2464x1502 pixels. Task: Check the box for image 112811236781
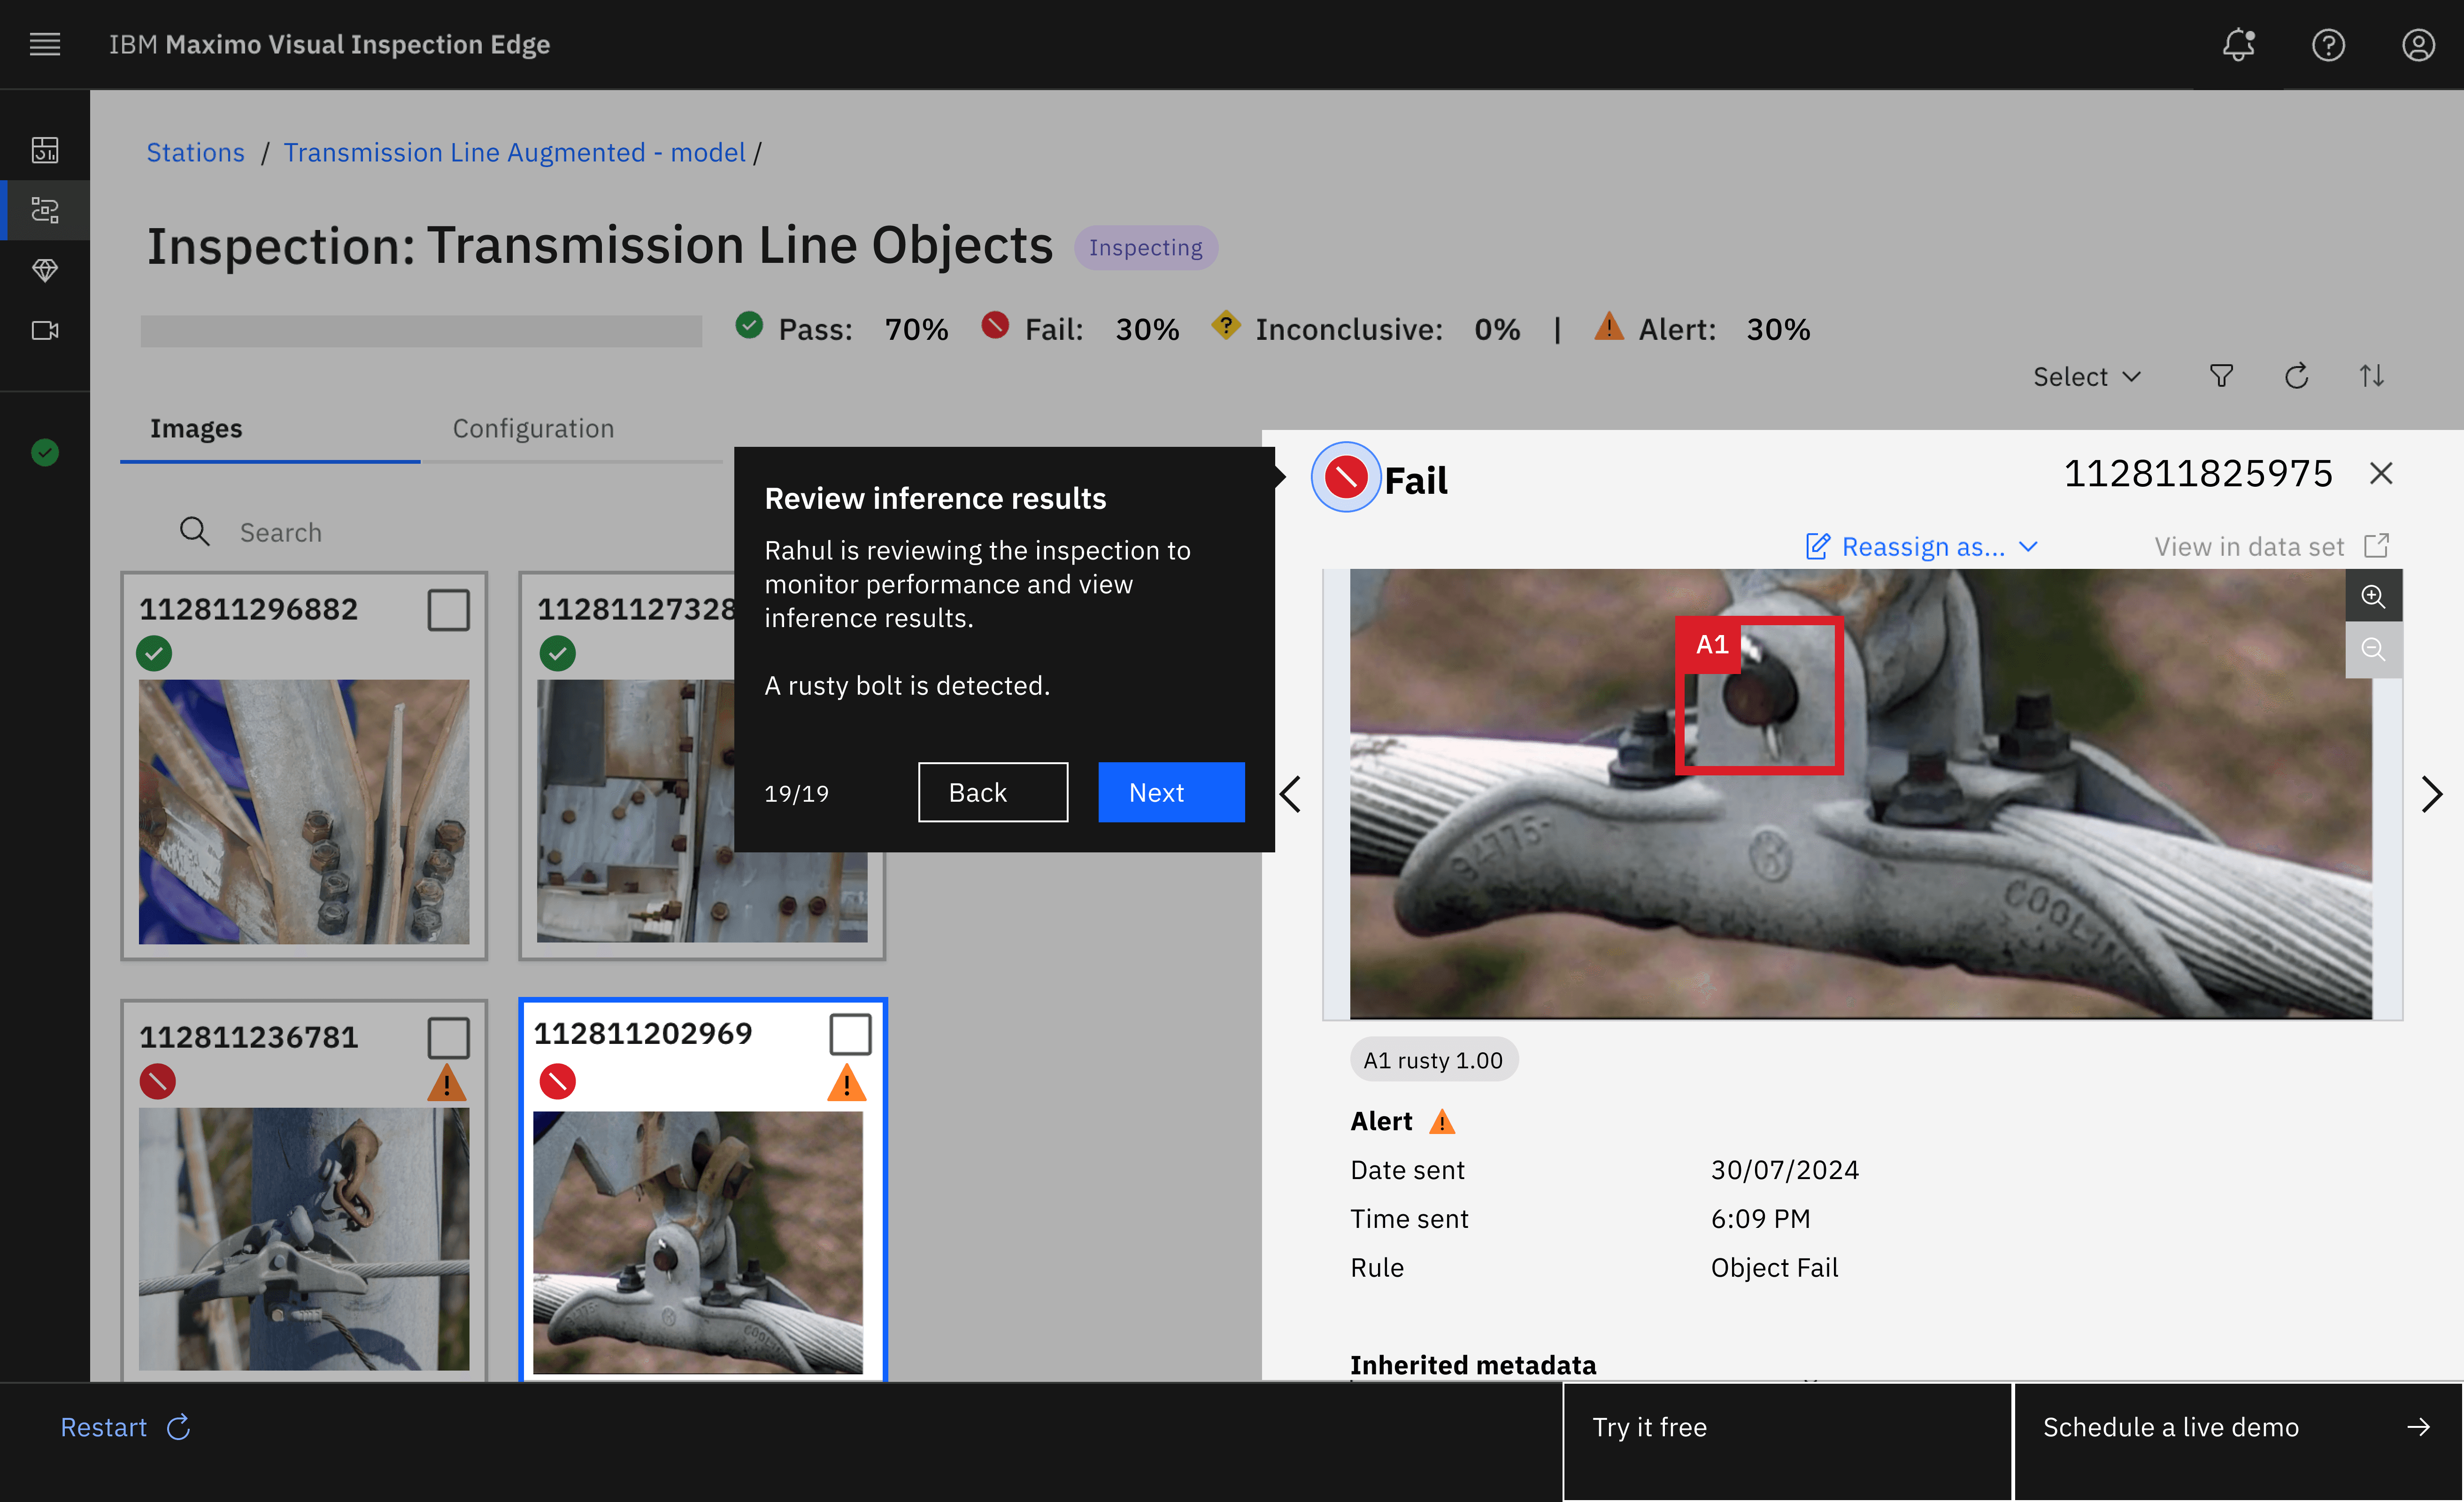click(x=448, y=1037)
